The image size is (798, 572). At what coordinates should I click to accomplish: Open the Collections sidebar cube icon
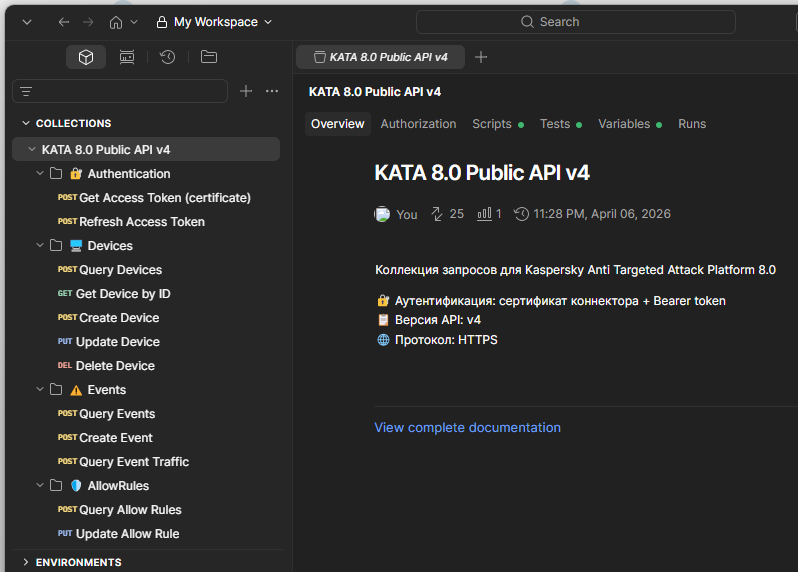point(86,58)
